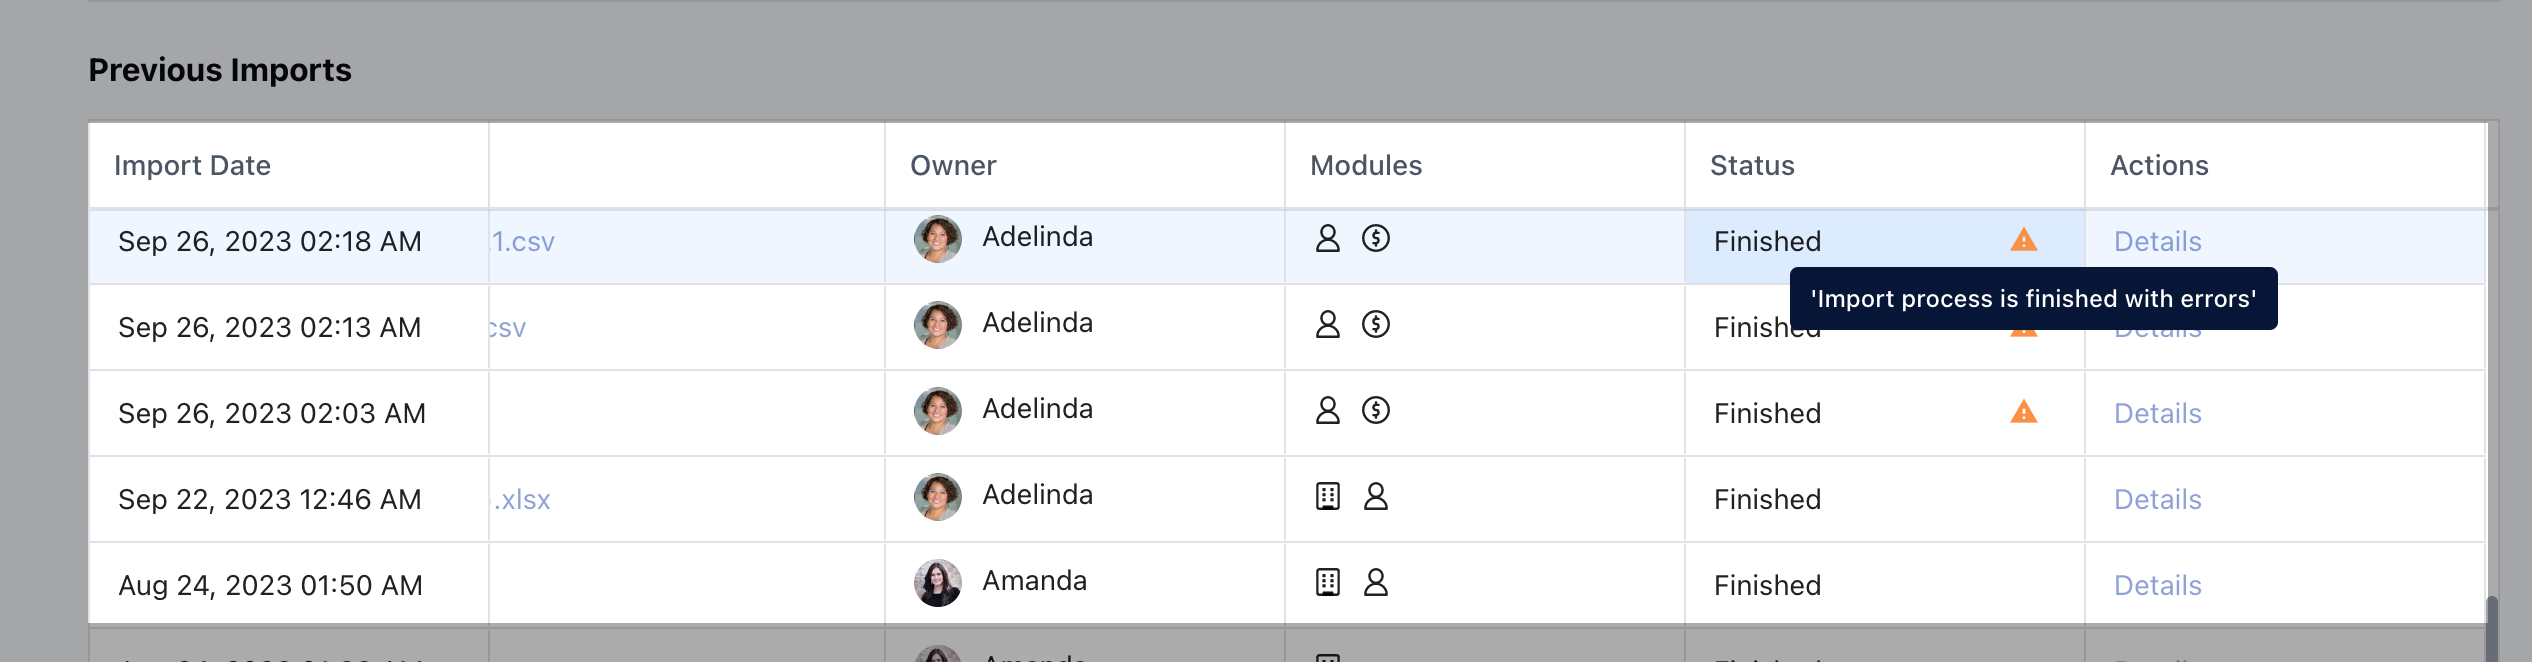Viewport: 2532px width, 662px height.
Task: Open the 1.csv file link
Action: [x=523, y=241]
